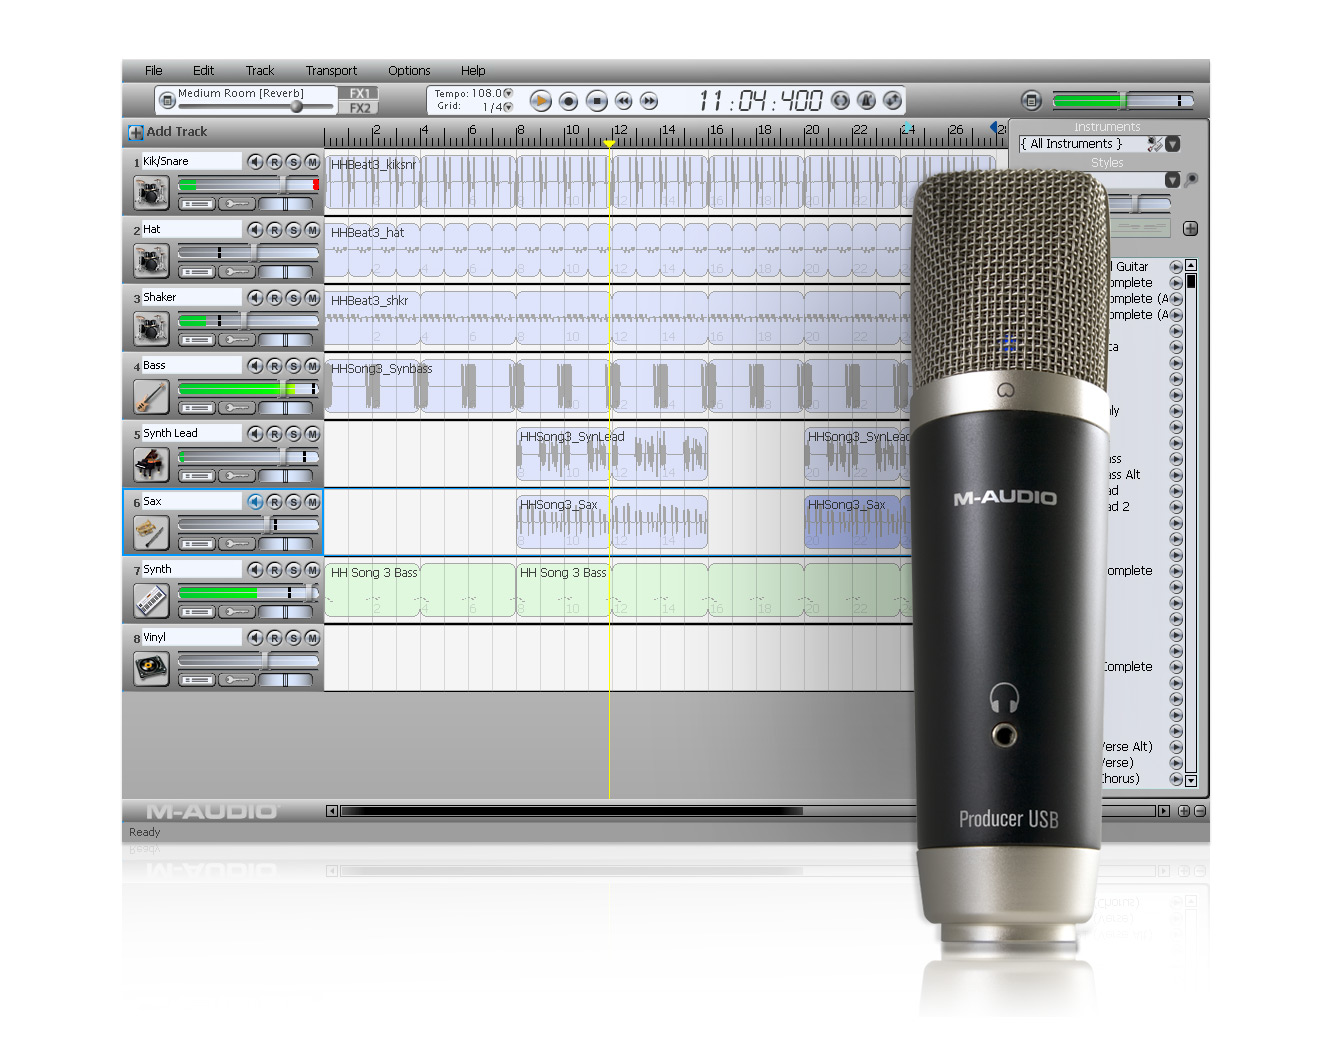The image size is (1332, 1063).
Task: Stop playback with the Stop button
Action: [596, 101]
